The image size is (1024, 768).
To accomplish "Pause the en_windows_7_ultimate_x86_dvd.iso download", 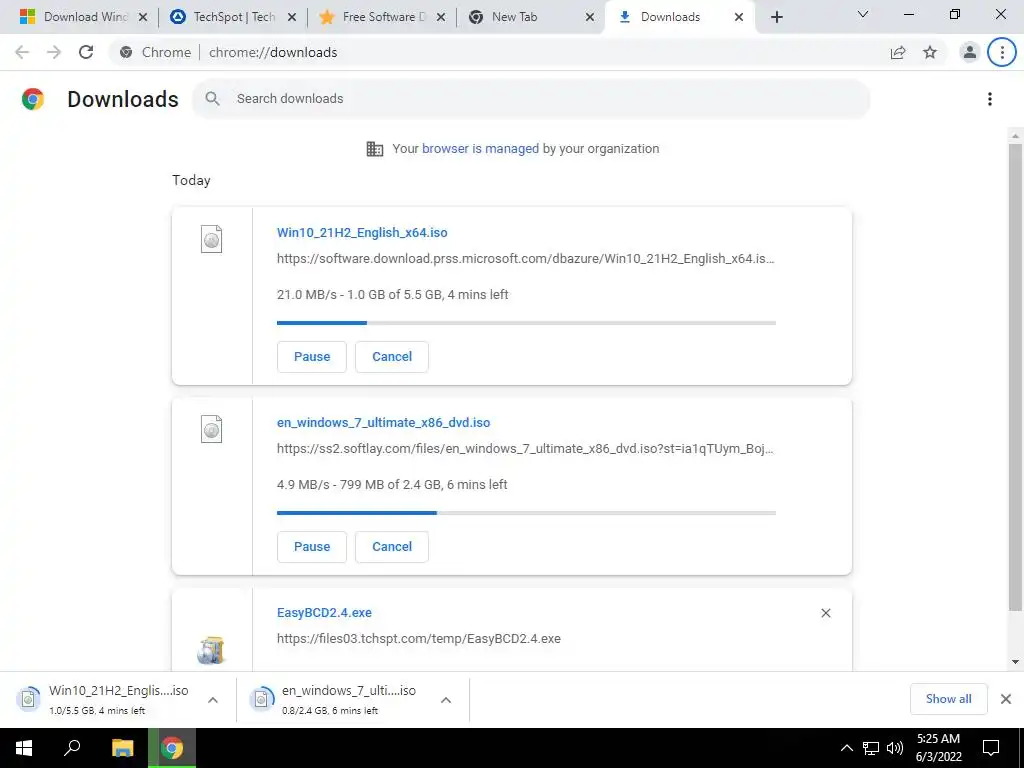I will click(x=312, y=547).
